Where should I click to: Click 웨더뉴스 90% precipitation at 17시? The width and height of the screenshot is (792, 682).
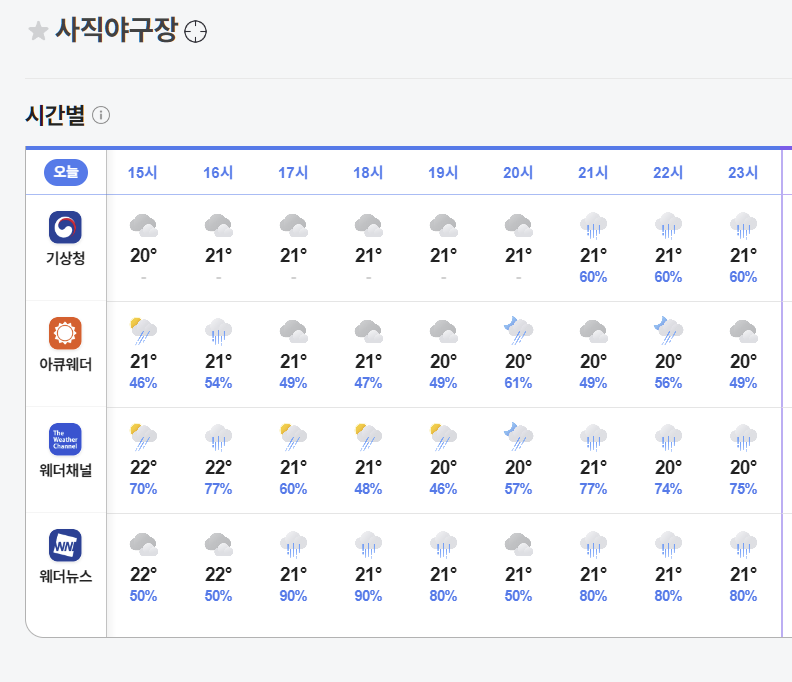pos(293,596)
